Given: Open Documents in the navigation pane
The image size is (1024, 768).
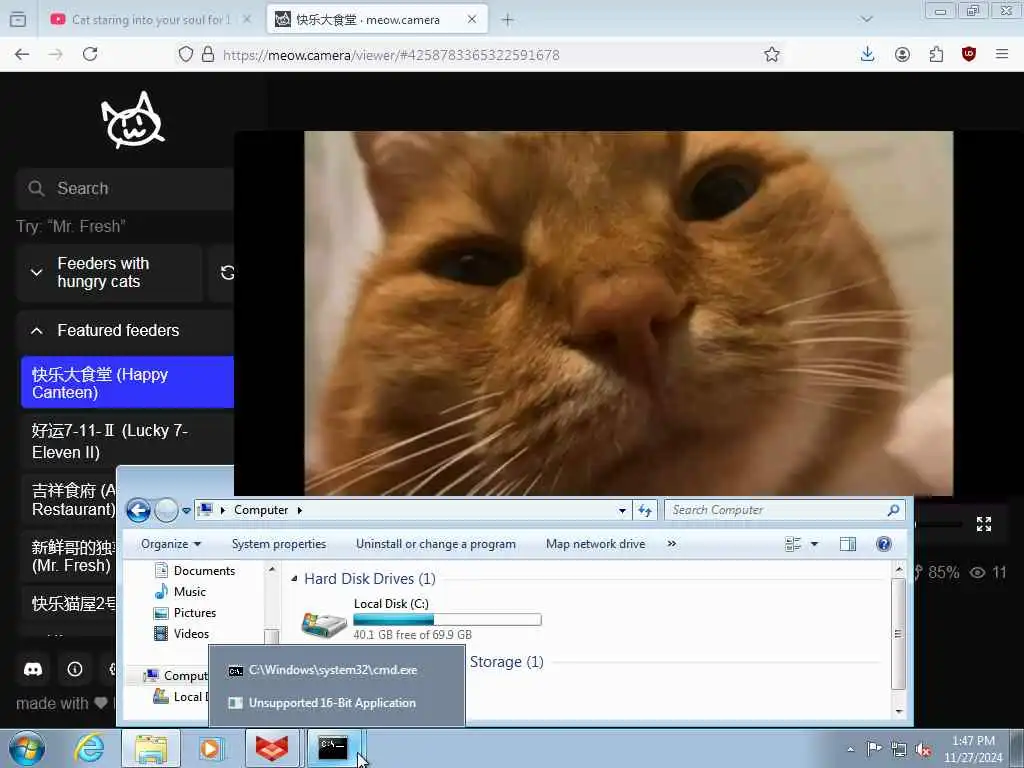Looking at the screenshot, I should pyautogui.click(x=195, y=571).
